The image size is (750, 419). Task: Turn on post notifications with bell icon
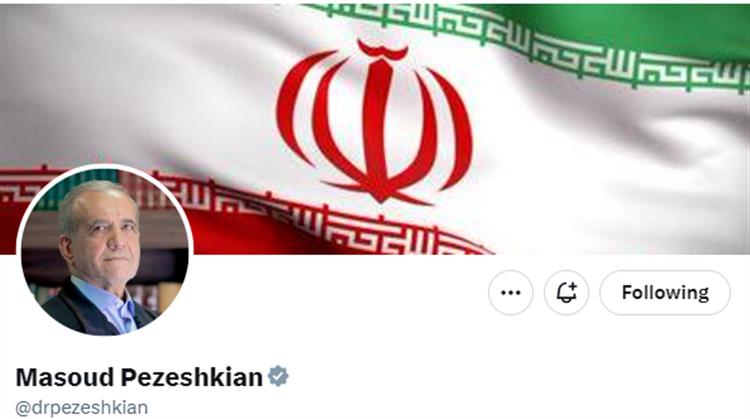566,292
